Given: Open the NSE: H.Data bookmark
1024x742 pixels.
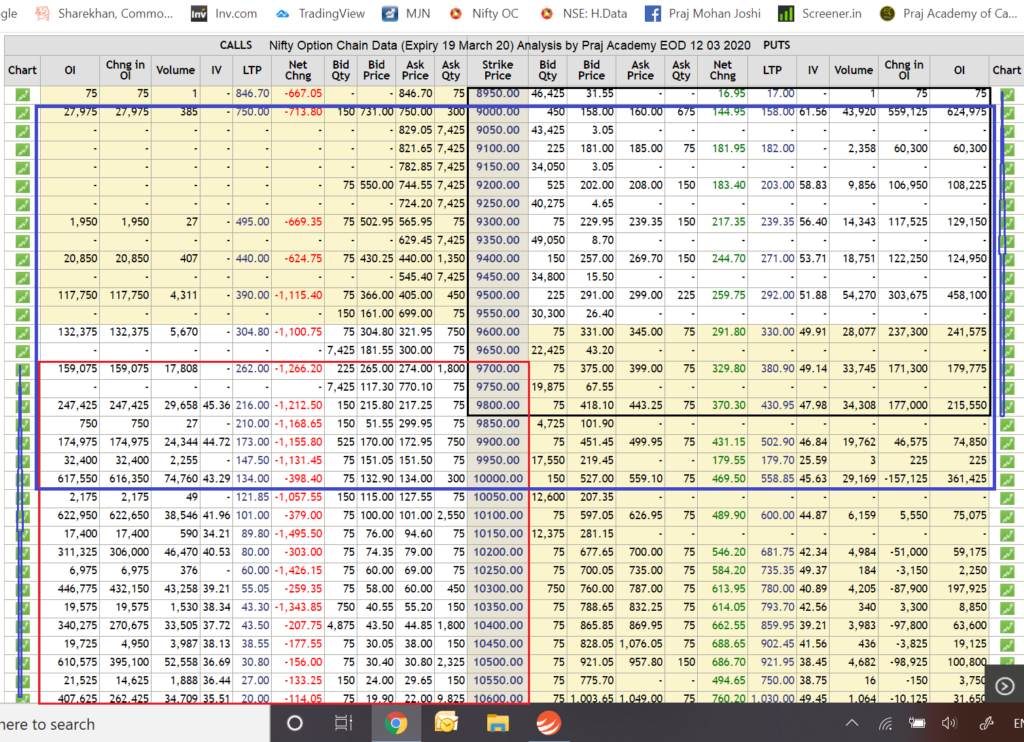Looking at the screenshot, I should click(x=584, y=13).
